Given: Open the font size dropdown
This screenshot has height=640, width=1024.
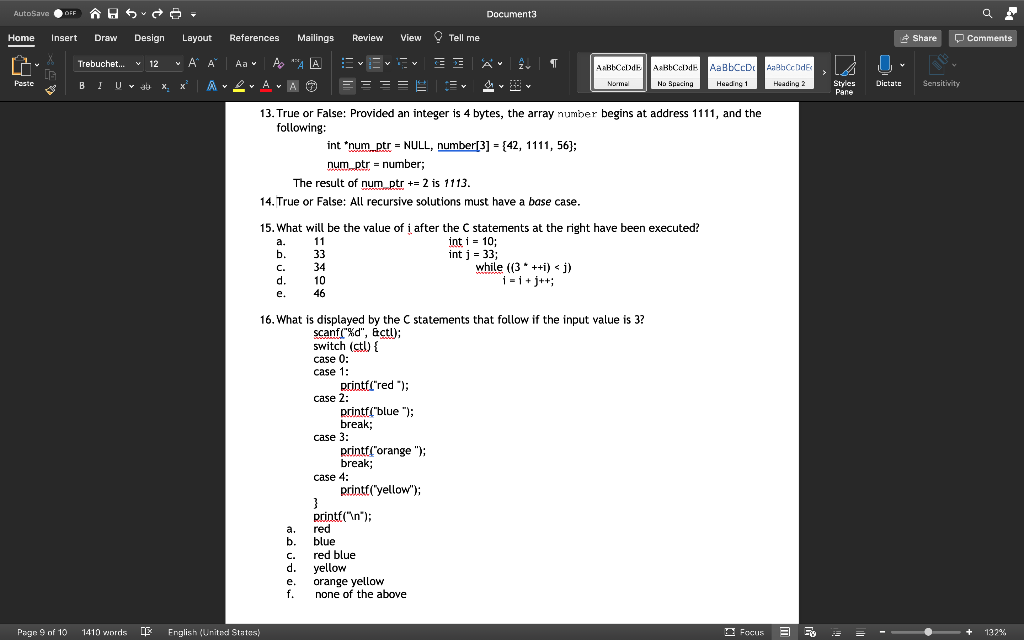Looking at the screenshot, I should pos(178,64).
